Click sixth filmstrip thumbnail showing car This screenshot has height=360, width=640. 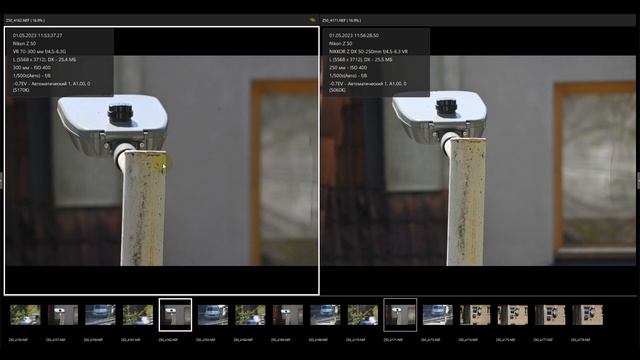tap(213, 315)
